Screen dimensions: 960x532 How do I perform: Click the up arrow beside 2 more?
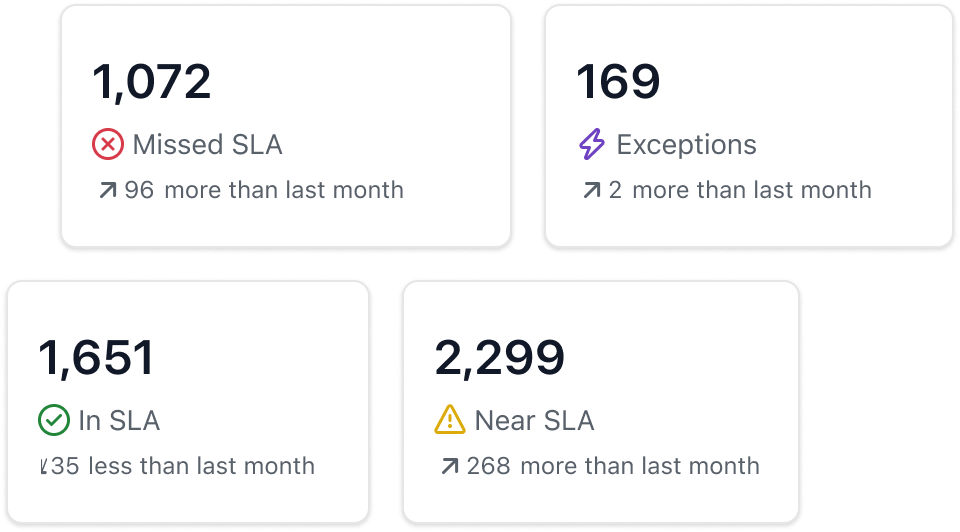coord(592,190)
